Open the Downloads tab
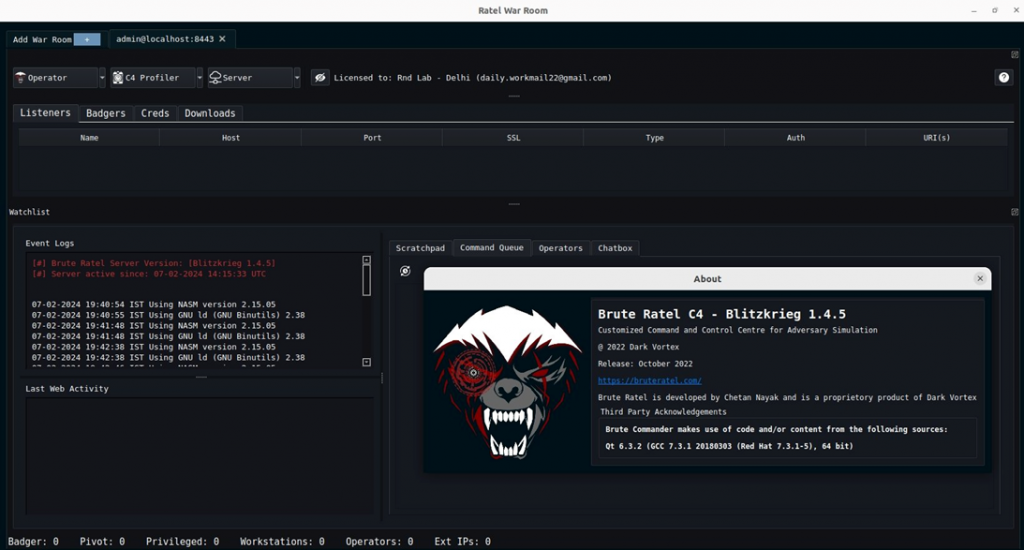Image resolution: width=1024 pixels, height=550 pixels. click(210, 114)
